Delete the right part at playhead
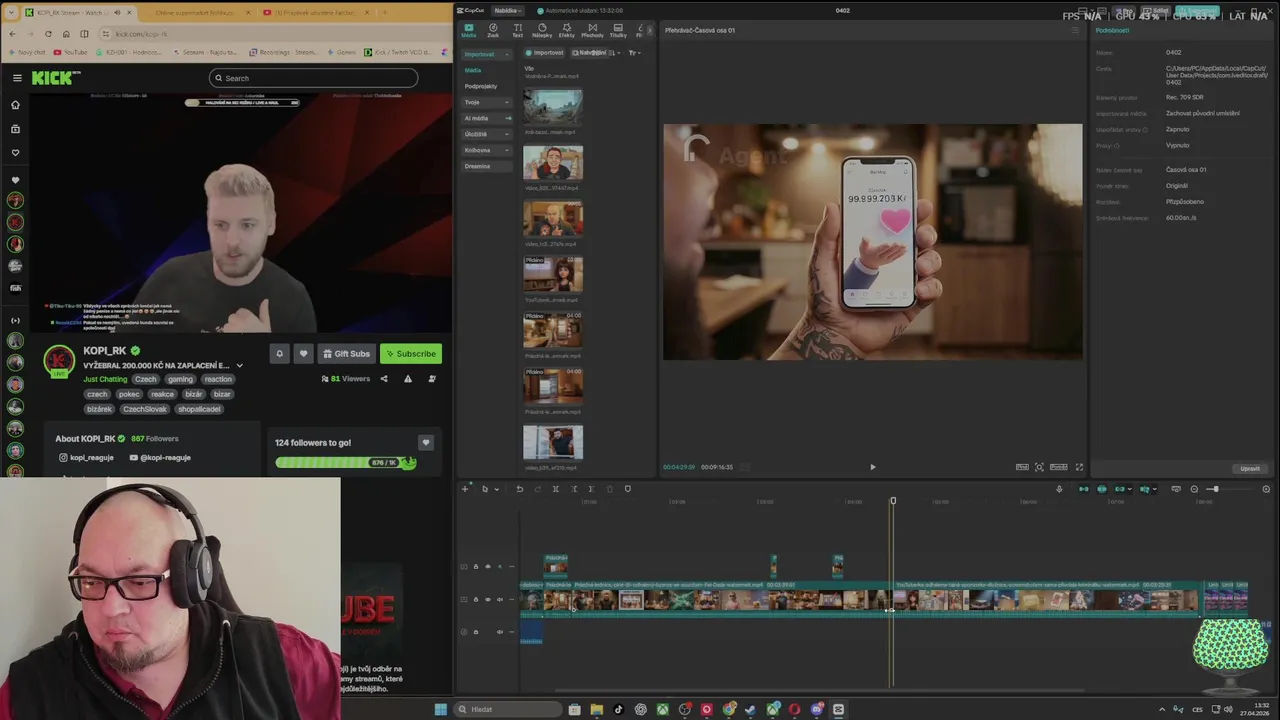 point(591,489)
